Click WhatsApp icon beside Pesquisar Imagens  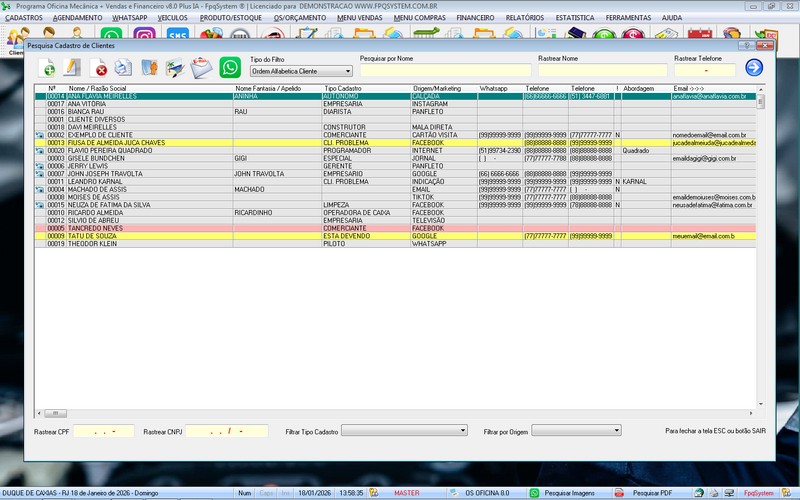(x=534, y=493)
